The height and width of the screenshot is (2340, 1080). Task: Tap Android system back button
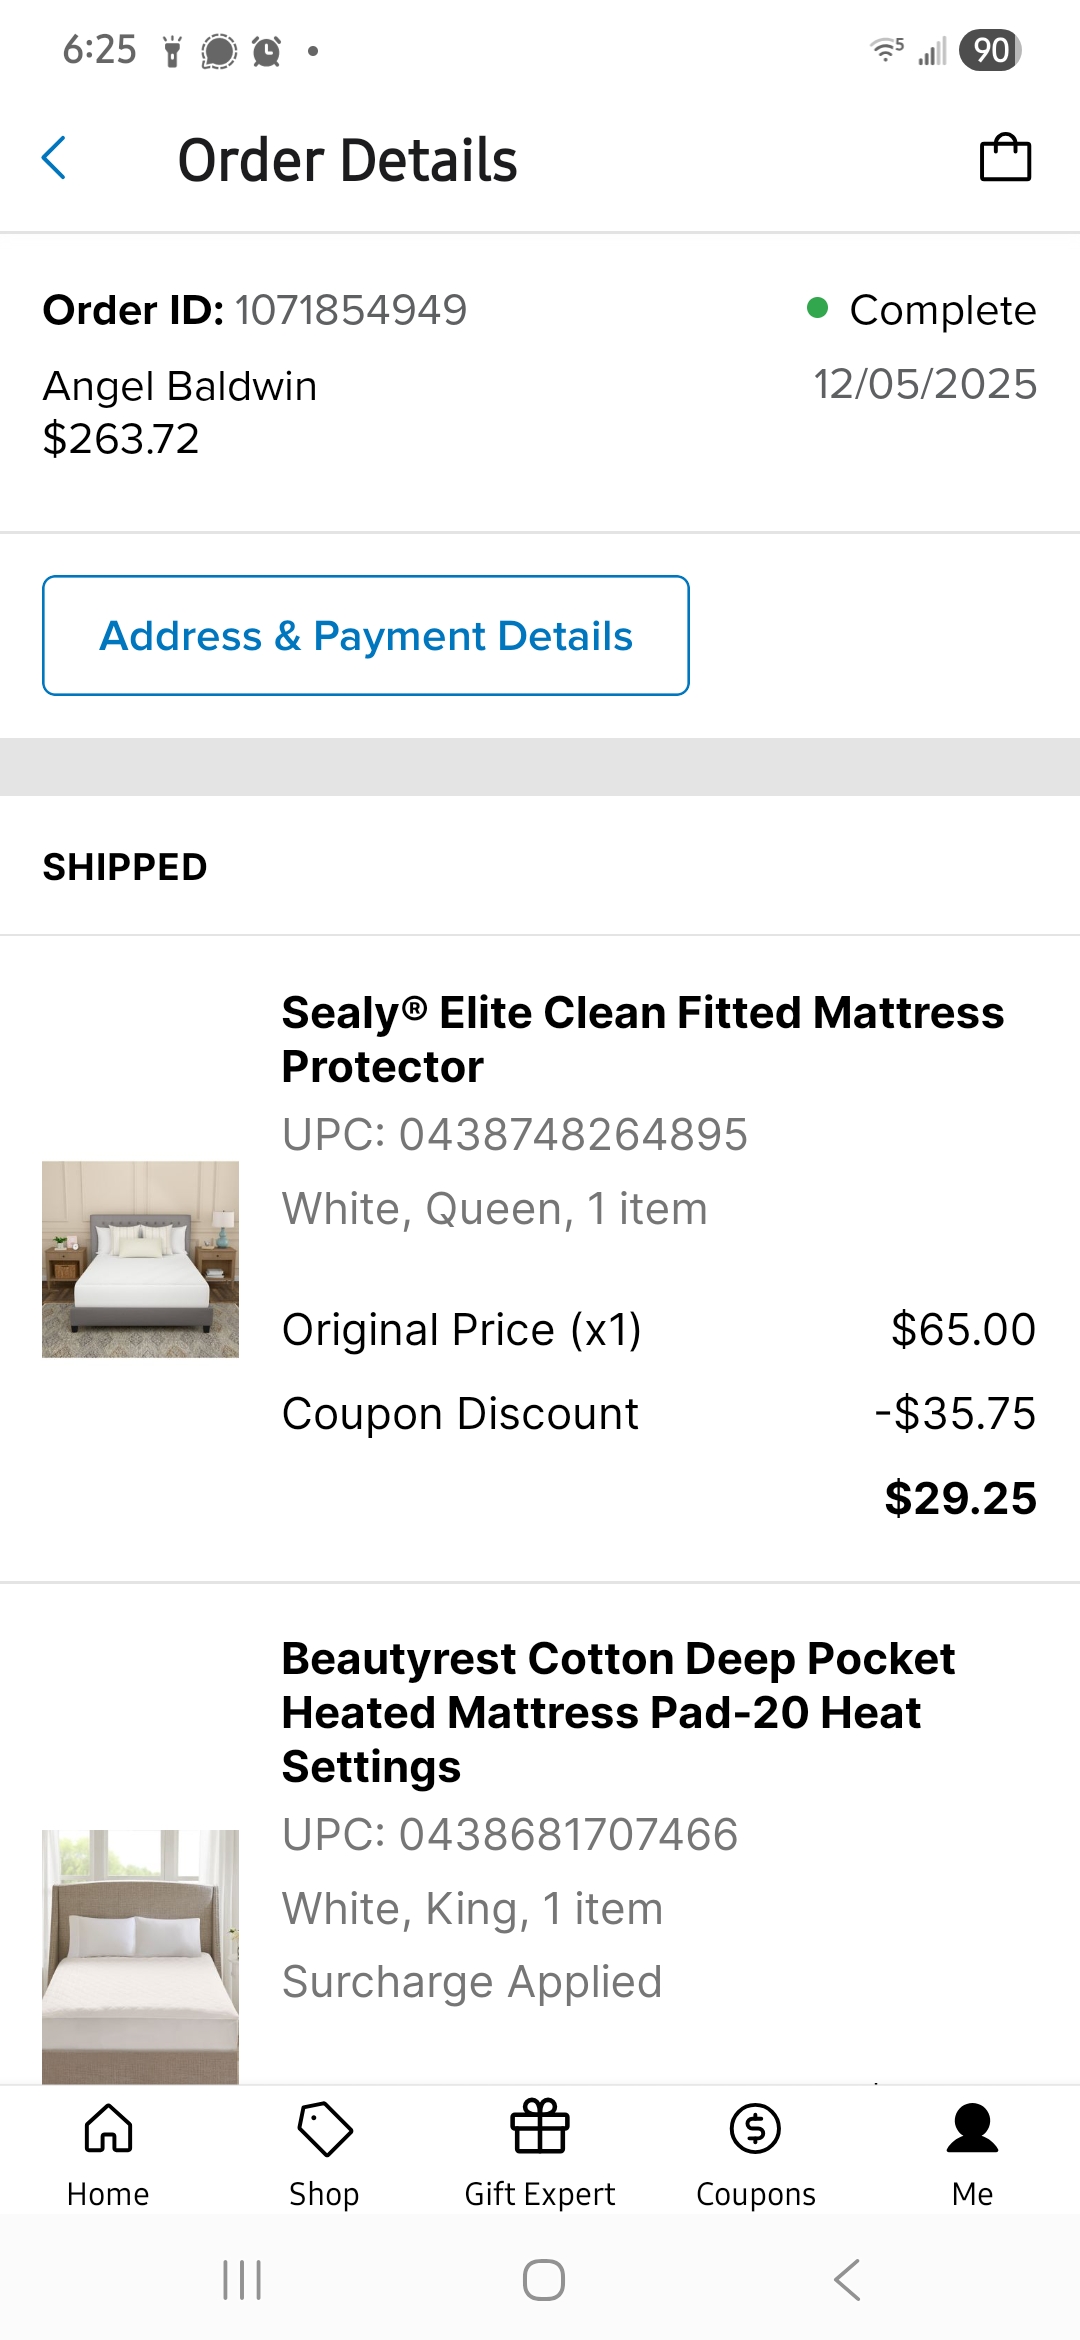[847, 2280]
